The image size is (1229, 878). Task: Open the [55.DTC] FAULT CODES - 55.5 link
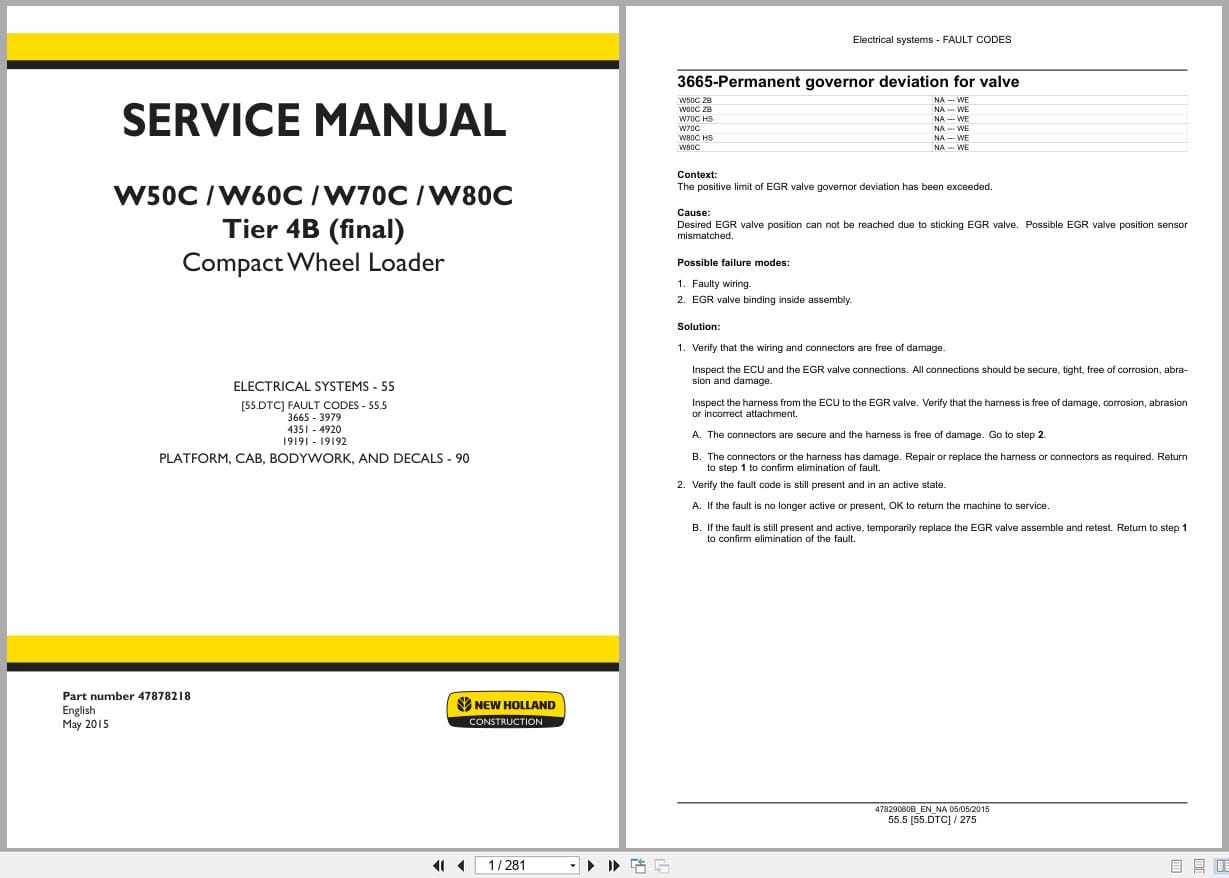(313, 405)
